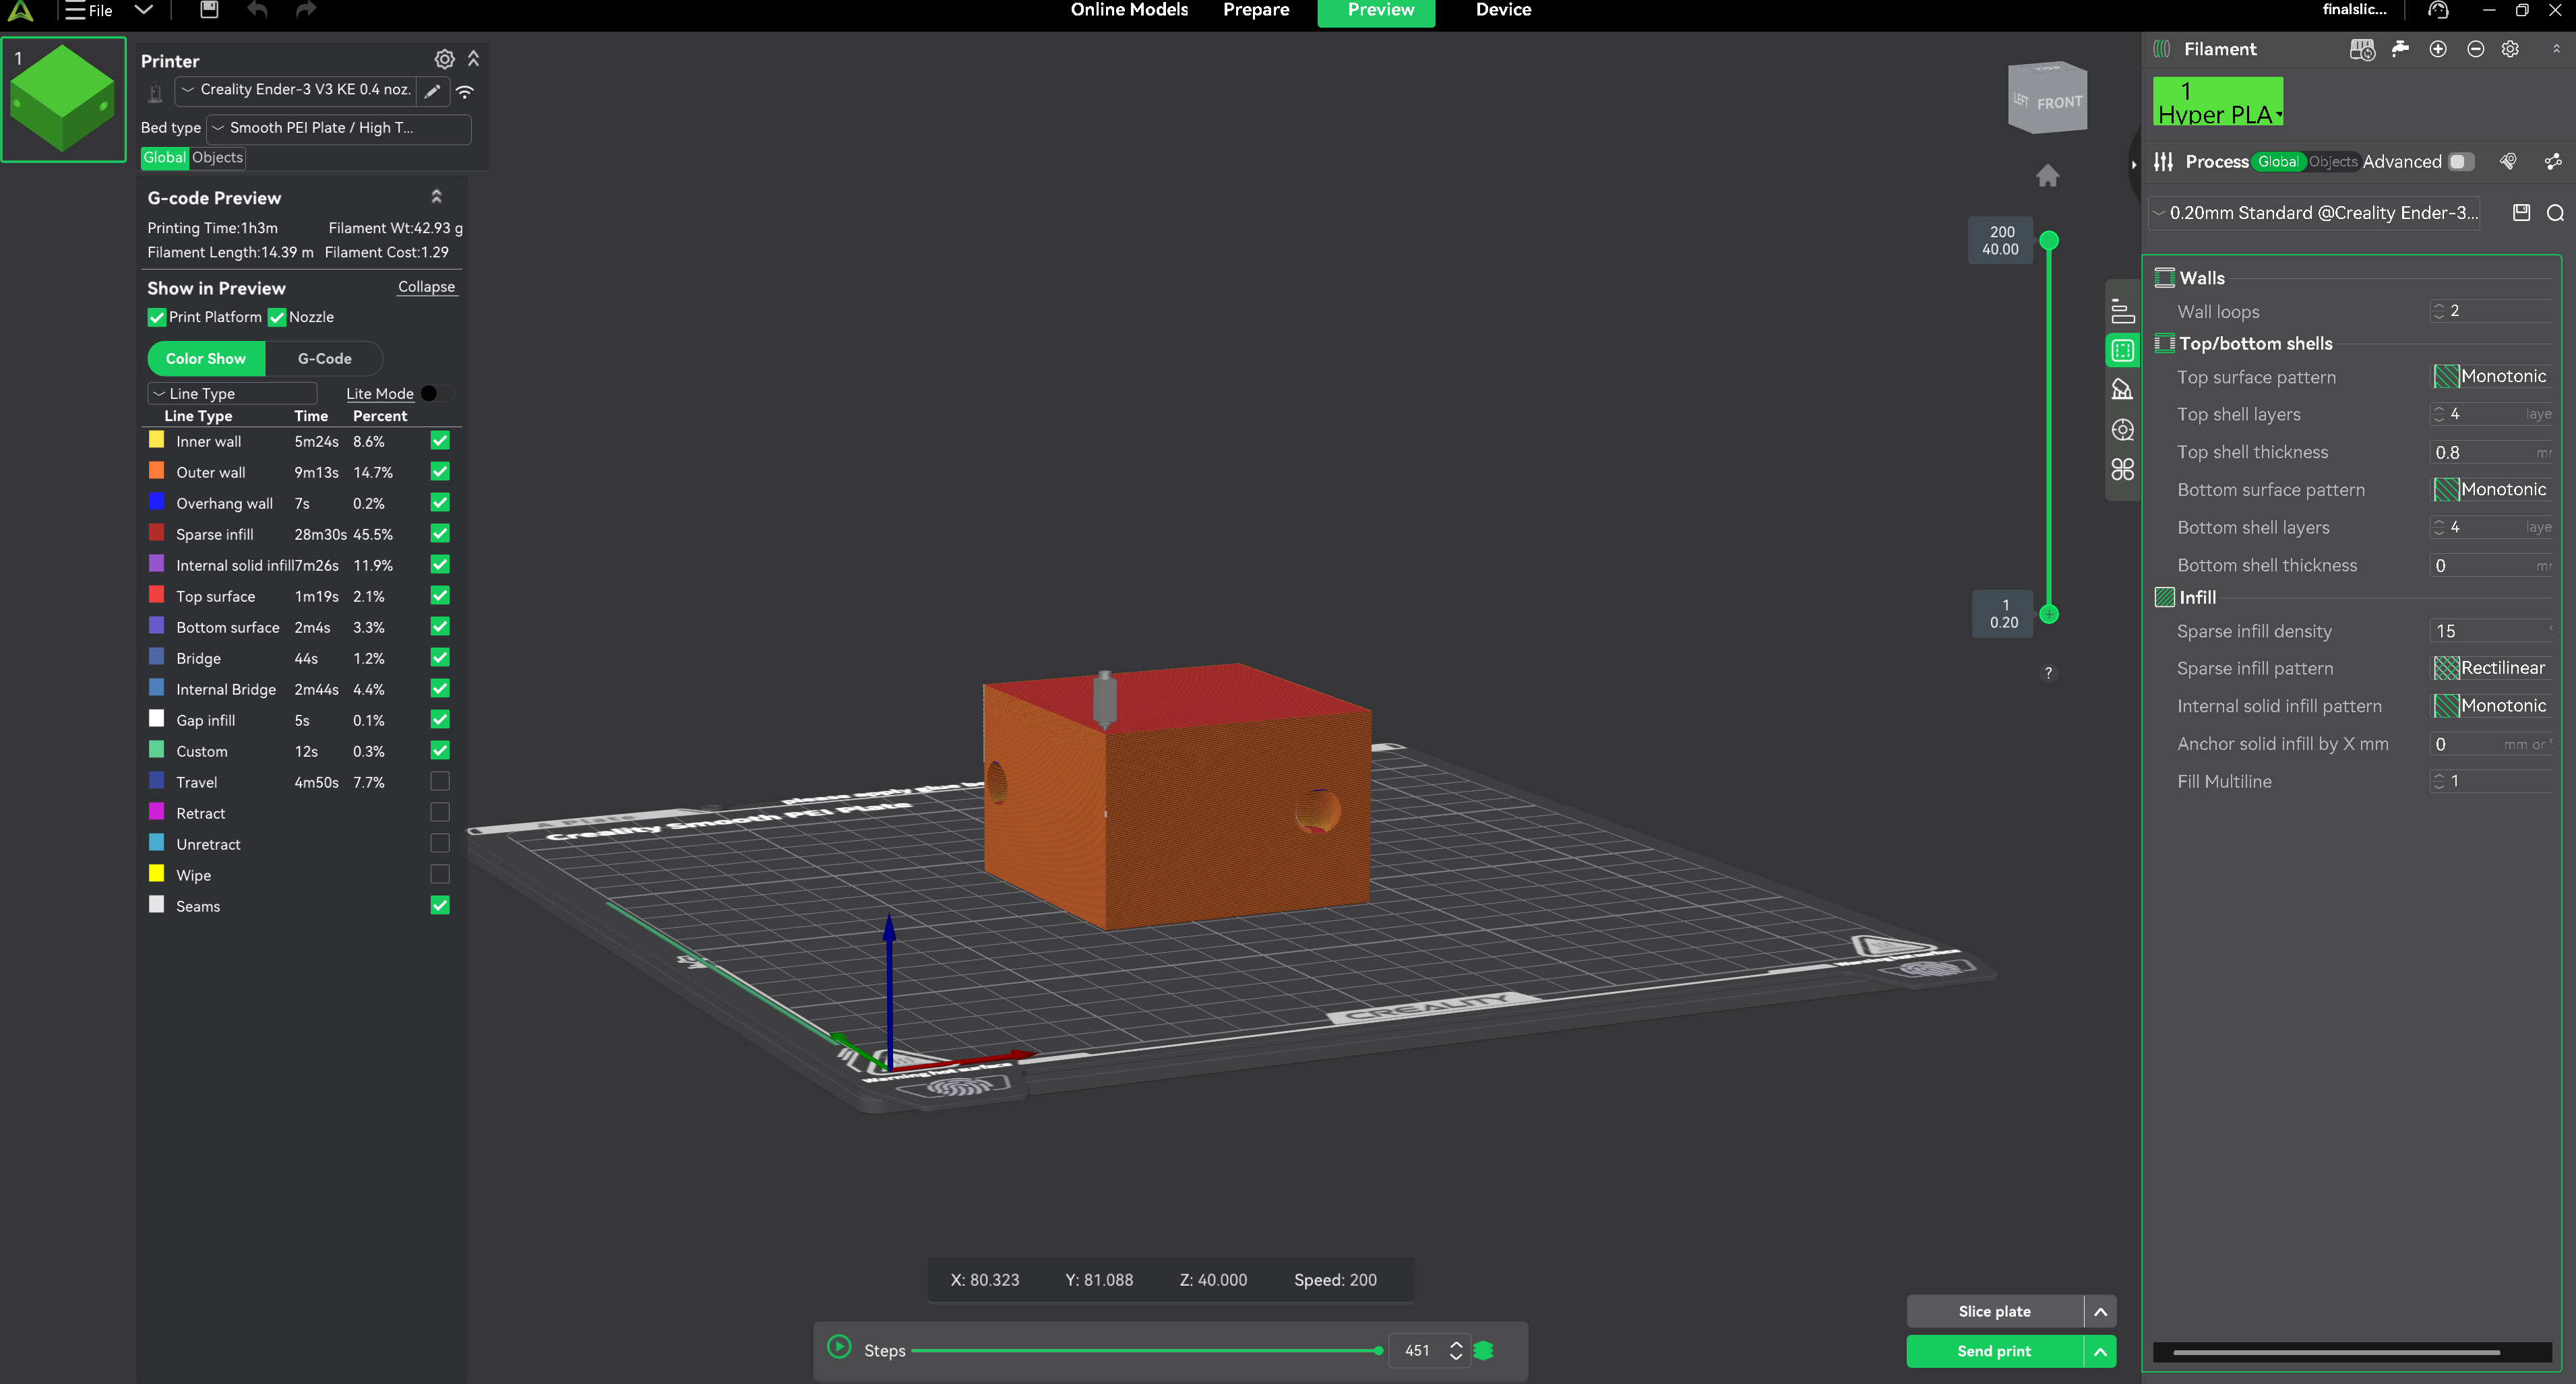2576x1384 pixels.
Task: Open the Bed type dropdown
Action: [x=338, y=128]
